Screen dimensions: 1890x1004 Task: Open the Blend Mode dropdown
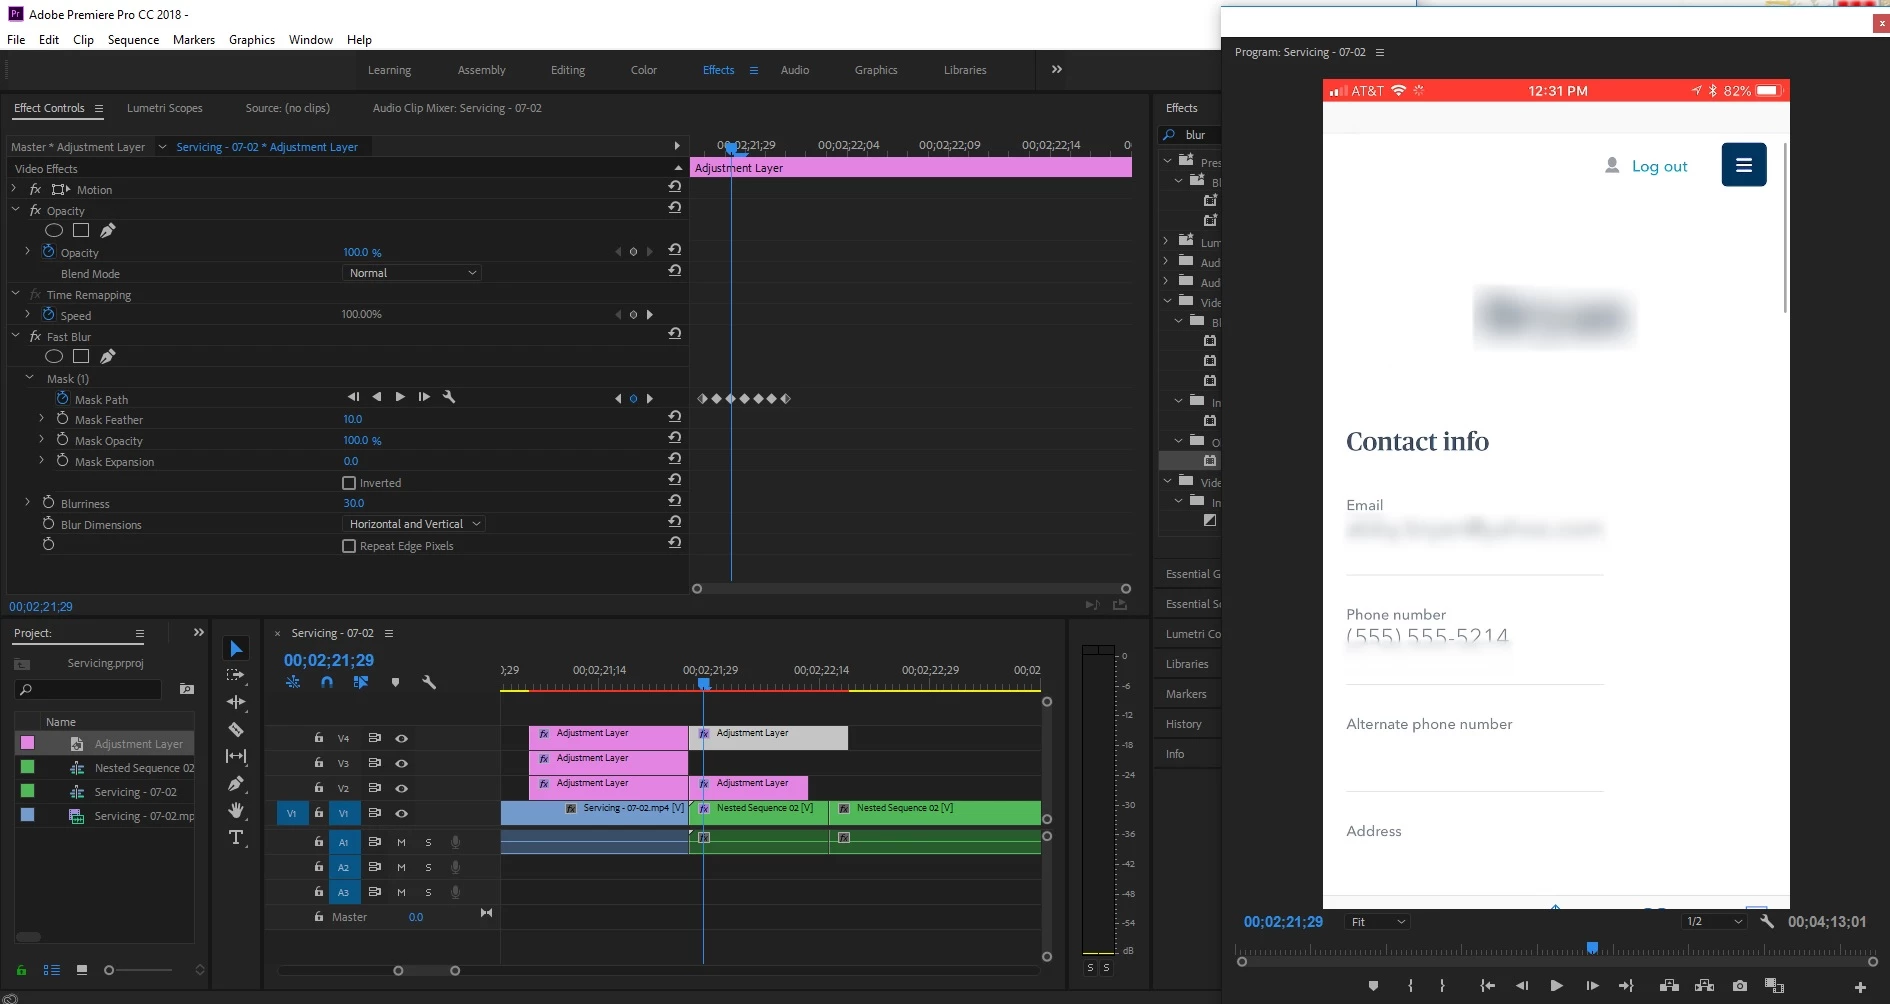[412, 273]
